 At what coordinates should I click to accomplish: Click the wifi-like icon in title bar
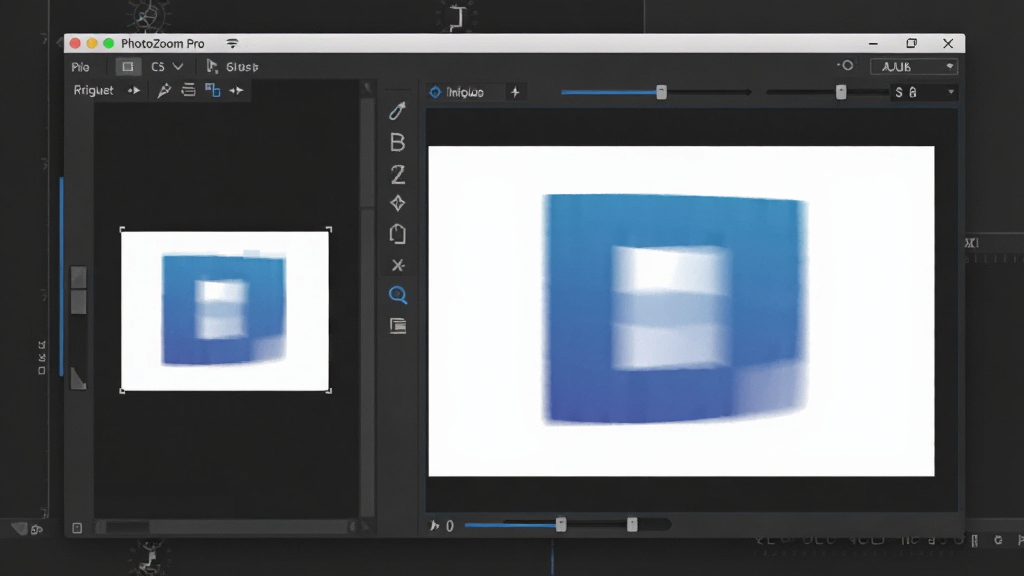232,43
